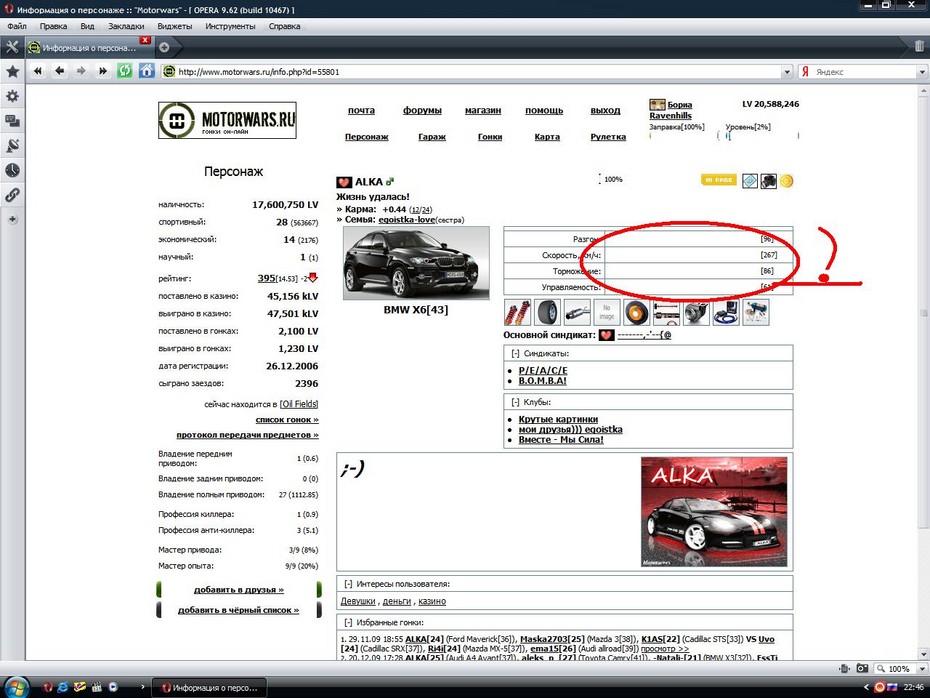Open the Рулетка link
Screen dimensions: 930x698
point(608,136)
